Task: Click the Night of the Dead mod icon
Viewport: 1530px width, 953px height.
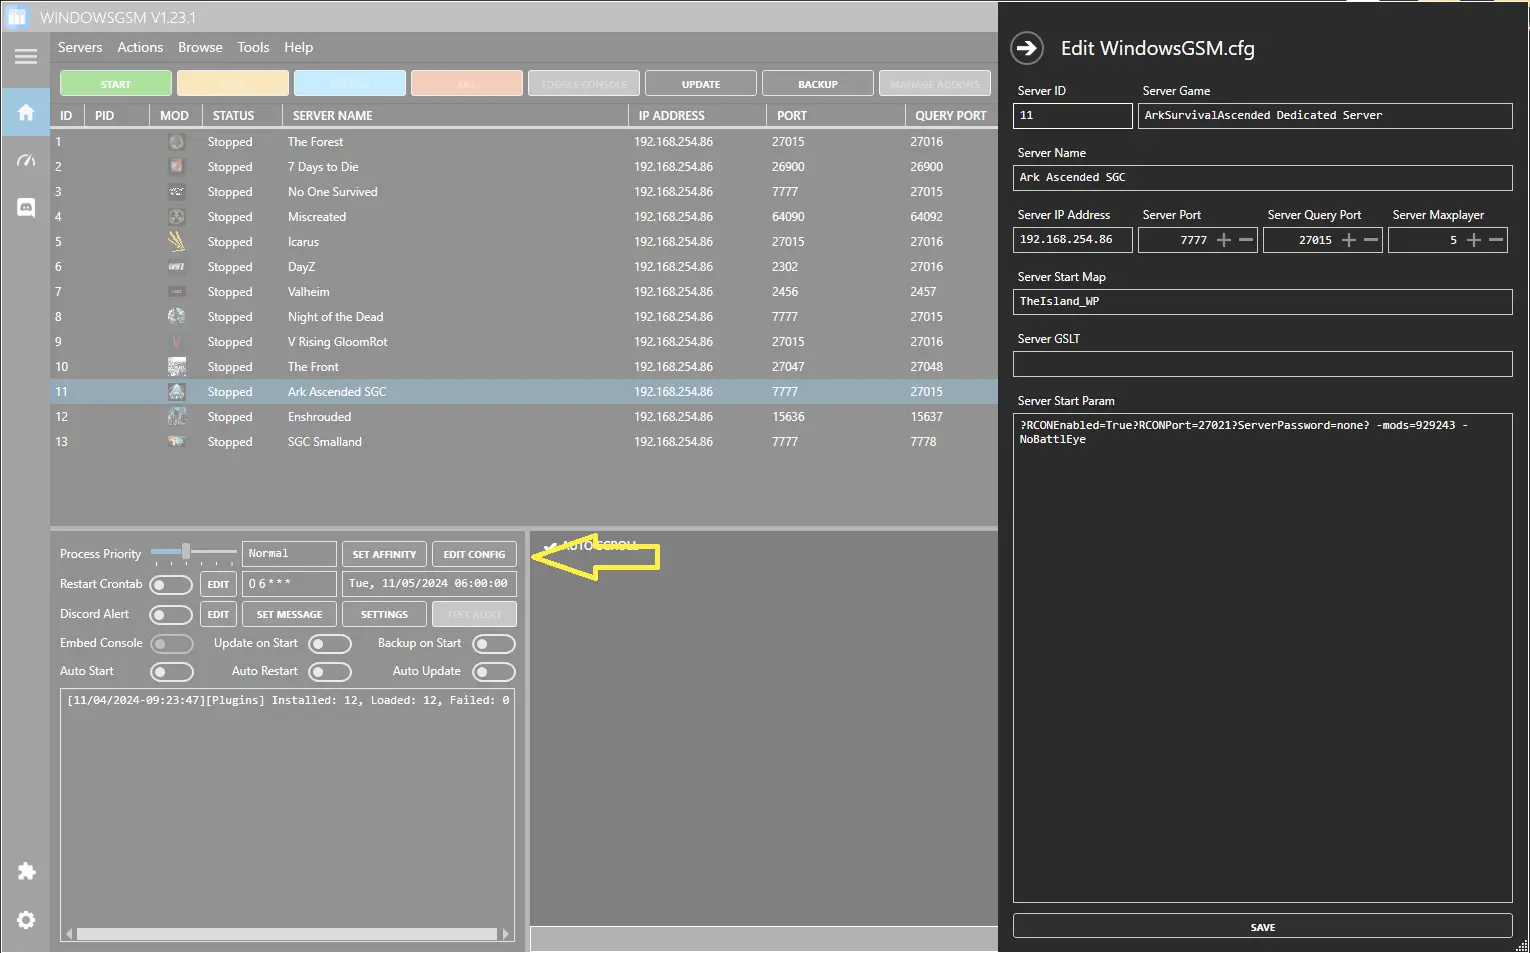Action: pos(176,317)
